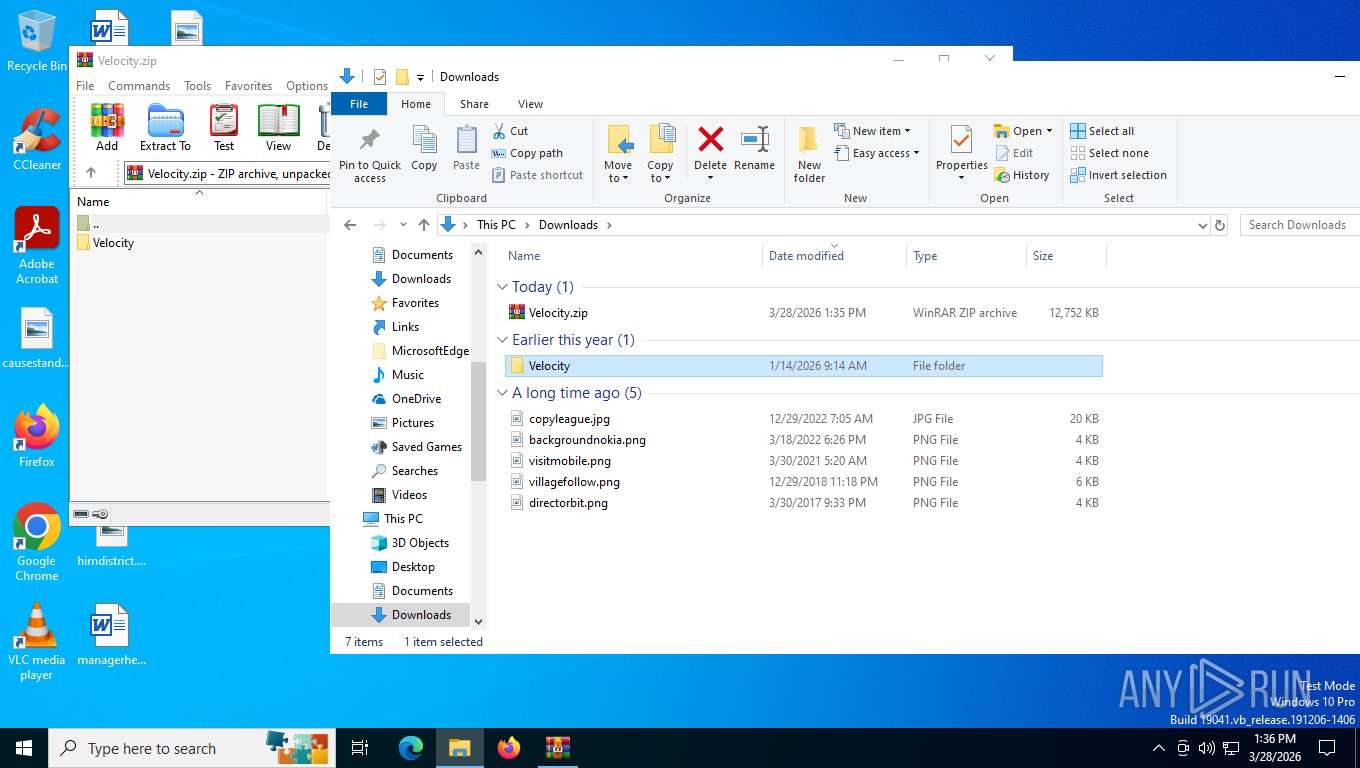
Task: Click Search Downloads field
Action: coord(1299,225)
